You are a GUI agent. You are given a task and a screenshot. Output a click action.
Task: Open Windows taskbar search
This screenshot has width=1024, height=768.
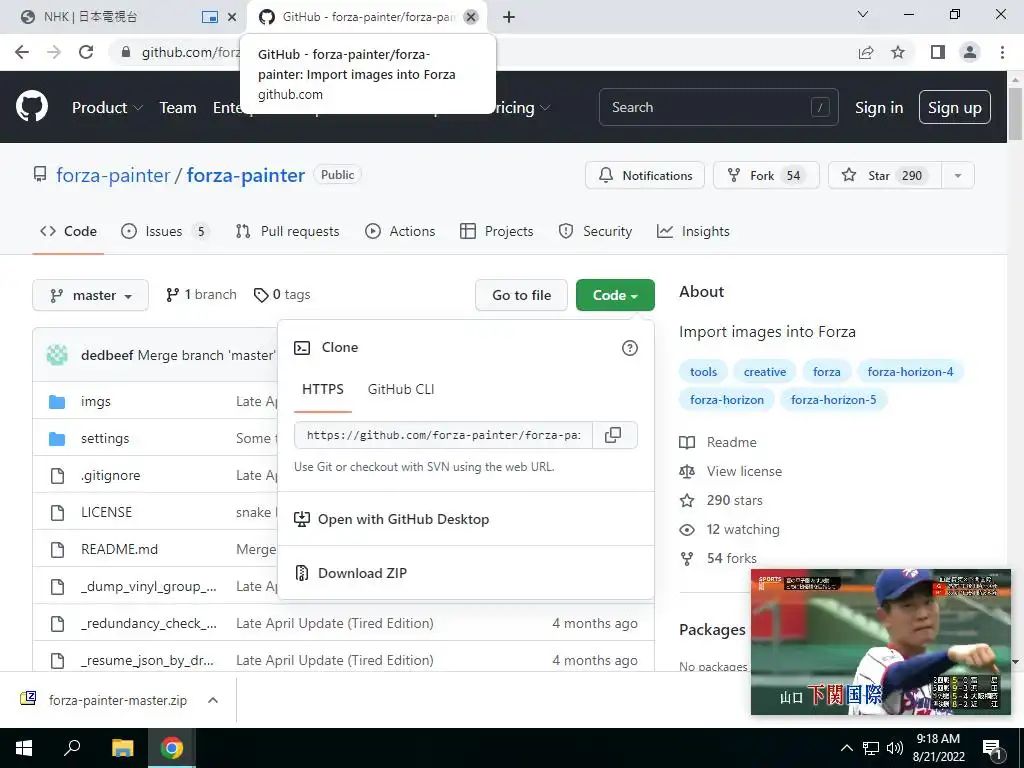72,748
